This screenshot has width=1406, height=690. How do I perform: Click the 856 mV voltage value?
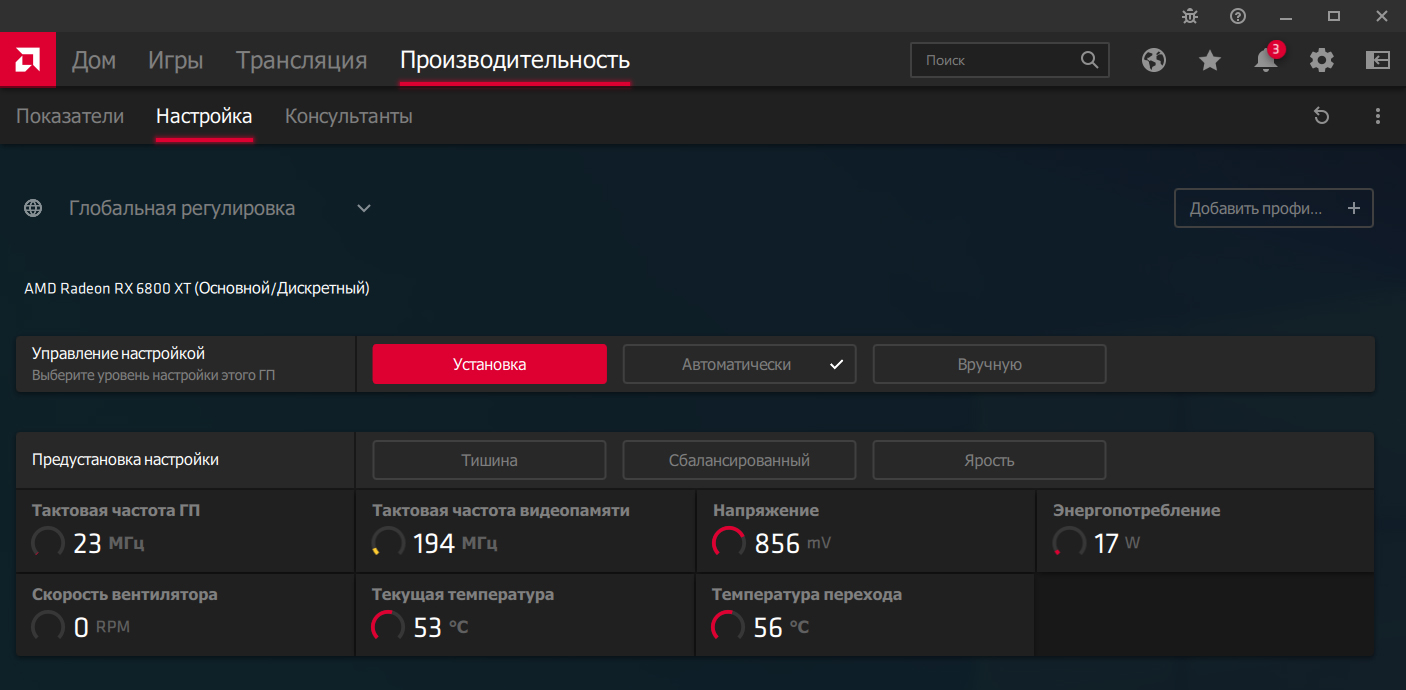pos(793,543)
